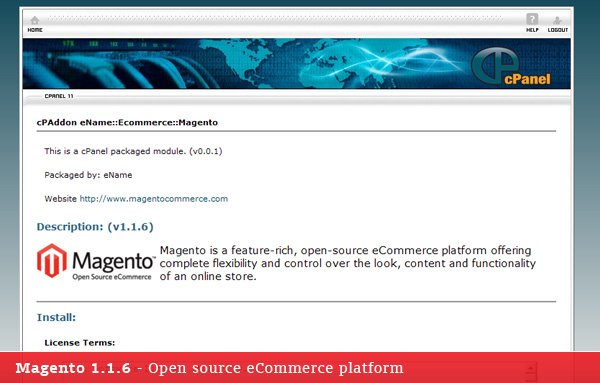Screen dimensions: 600x383
Task: Click the cPanel logo in banner
Action: coord(511,67)
